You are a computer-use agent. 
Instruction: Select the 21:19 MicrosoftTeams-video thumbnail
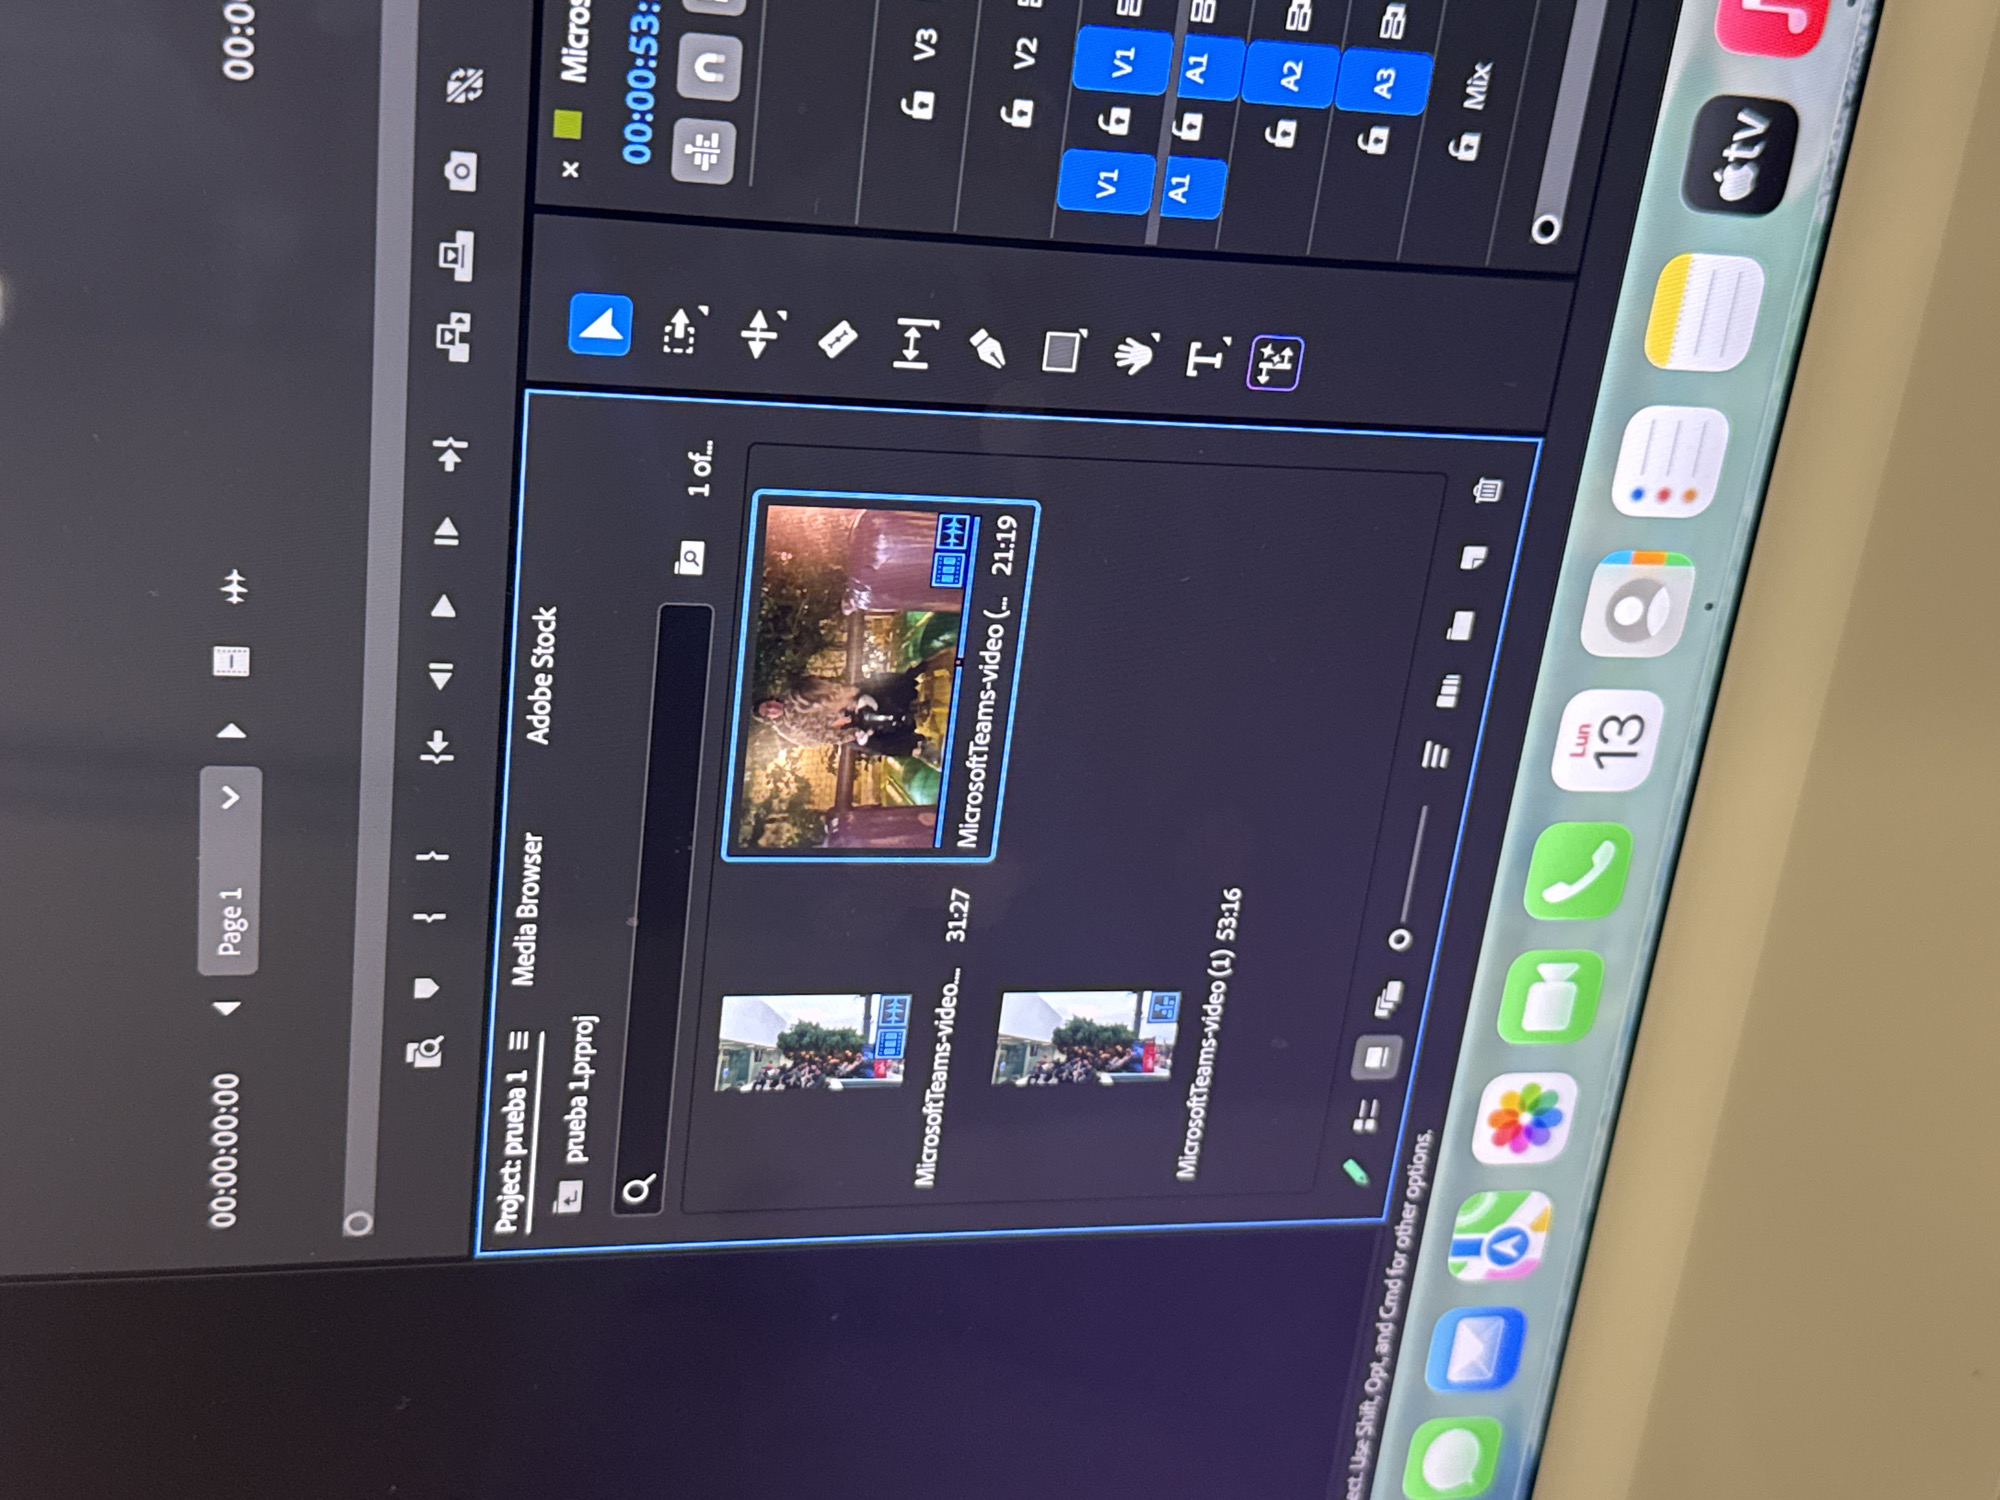[880, 677]
